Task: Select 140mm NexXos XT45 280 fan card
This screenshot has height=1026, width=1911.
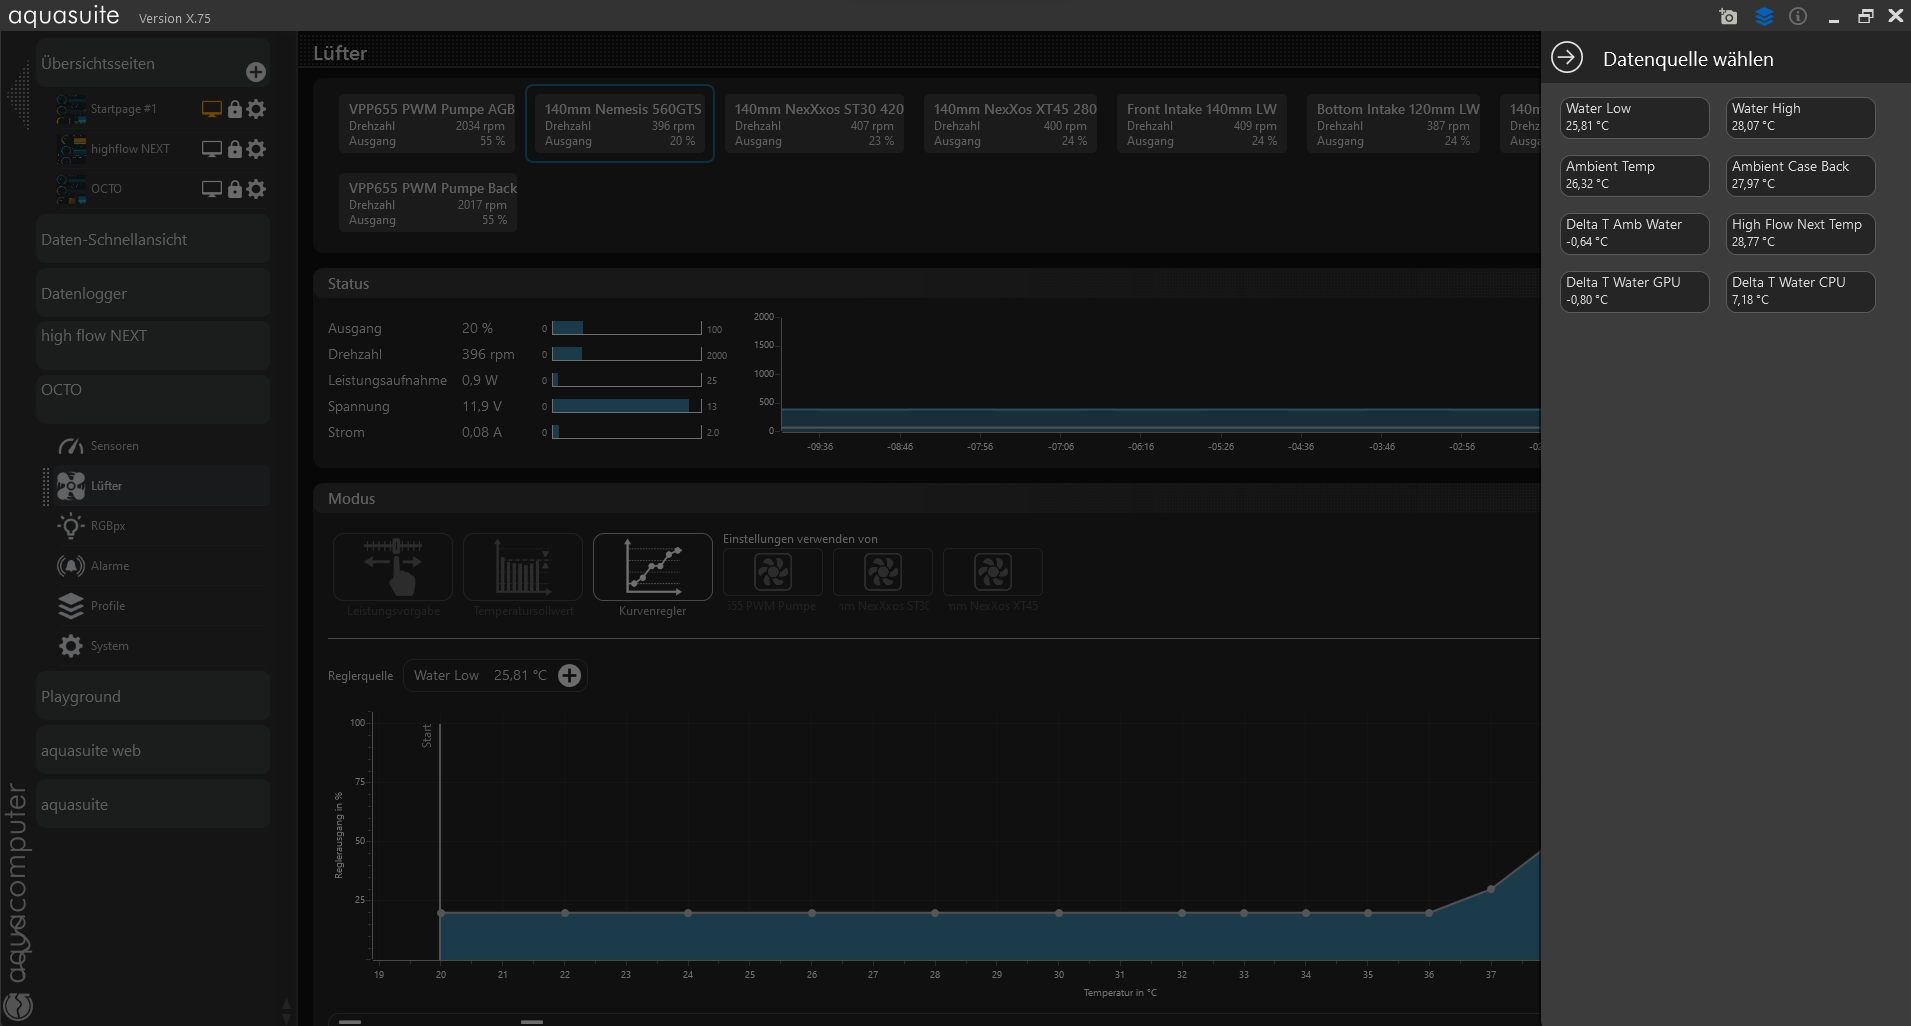Action: pyautogui.click(x=1011, y=124)
